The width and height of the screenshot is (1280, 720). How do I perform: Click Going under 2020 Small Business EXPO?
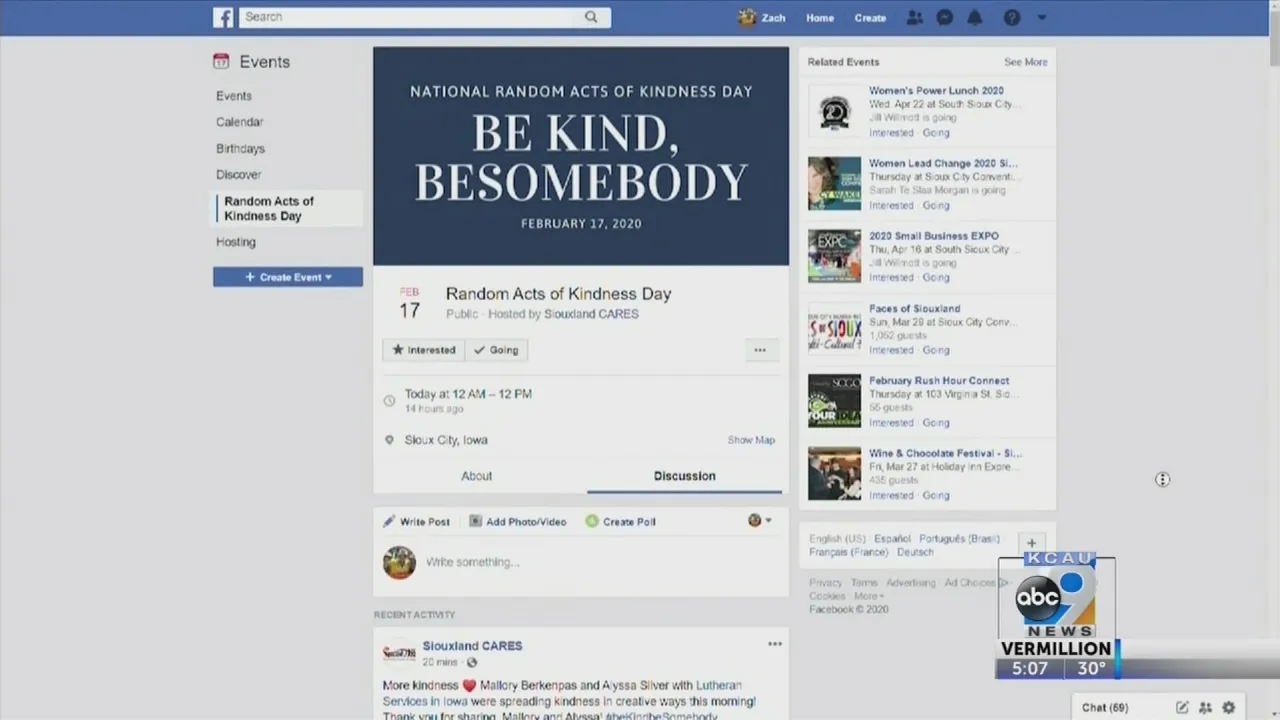click(x=936, y=278)
